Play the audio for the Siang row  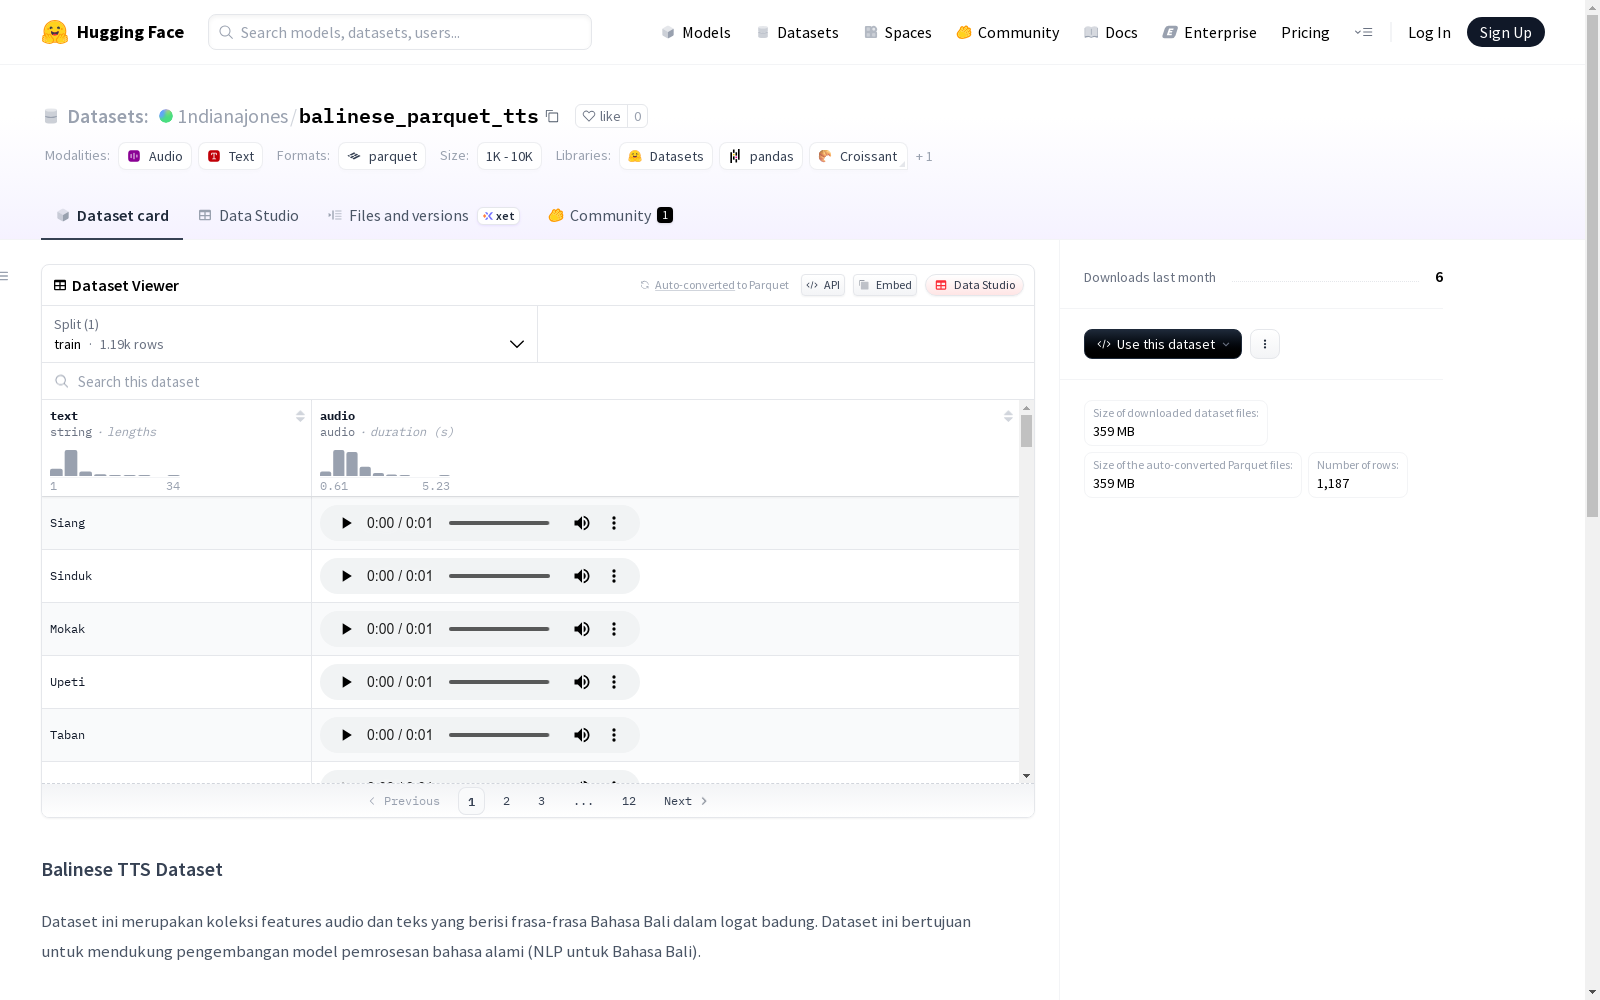click(346, 523)
